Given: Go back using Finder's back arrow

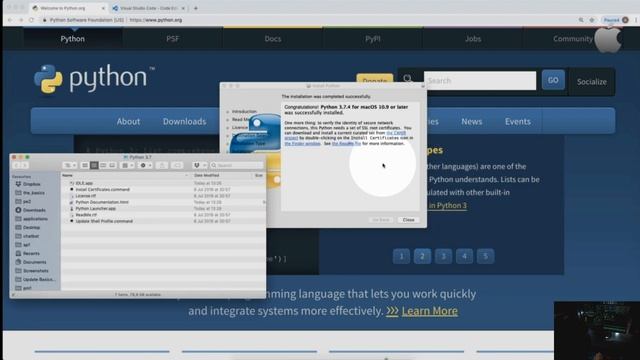Looking at the screenshot, I should point(17,165).
